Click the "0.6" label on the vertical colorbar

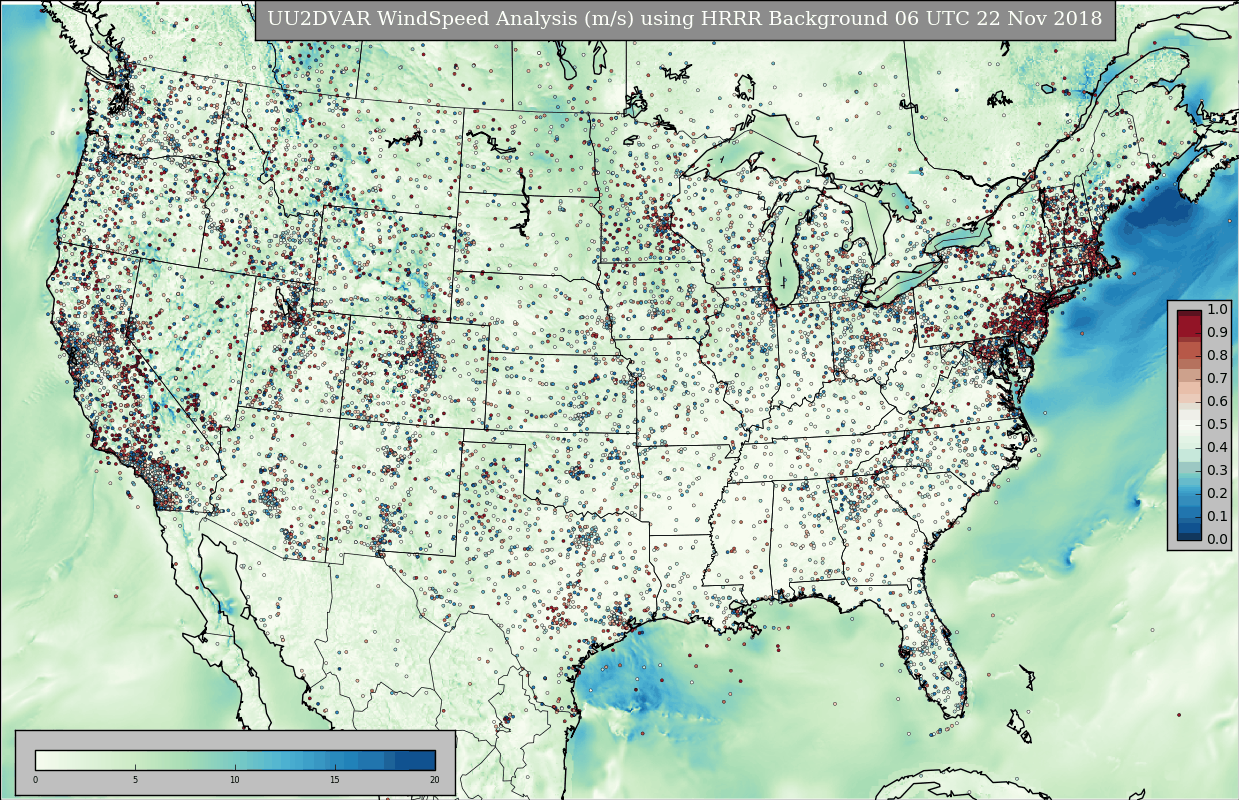(x=1217, y=402)
